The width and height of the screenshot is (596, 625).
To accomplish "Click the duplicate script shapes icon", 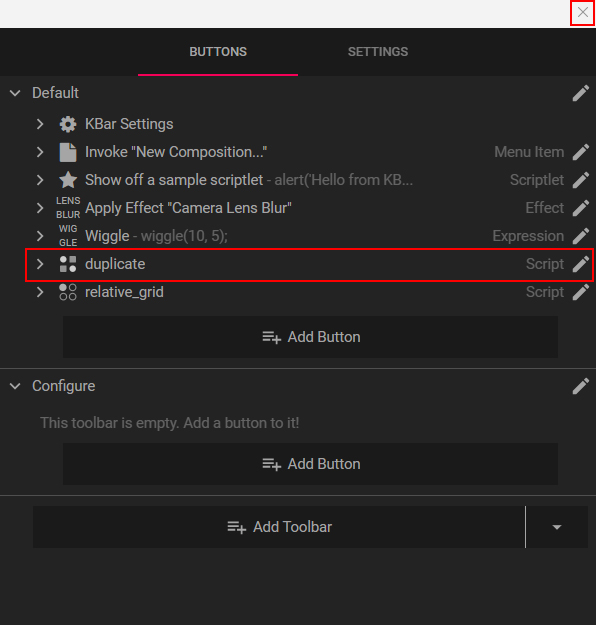I will pos(68,264).
